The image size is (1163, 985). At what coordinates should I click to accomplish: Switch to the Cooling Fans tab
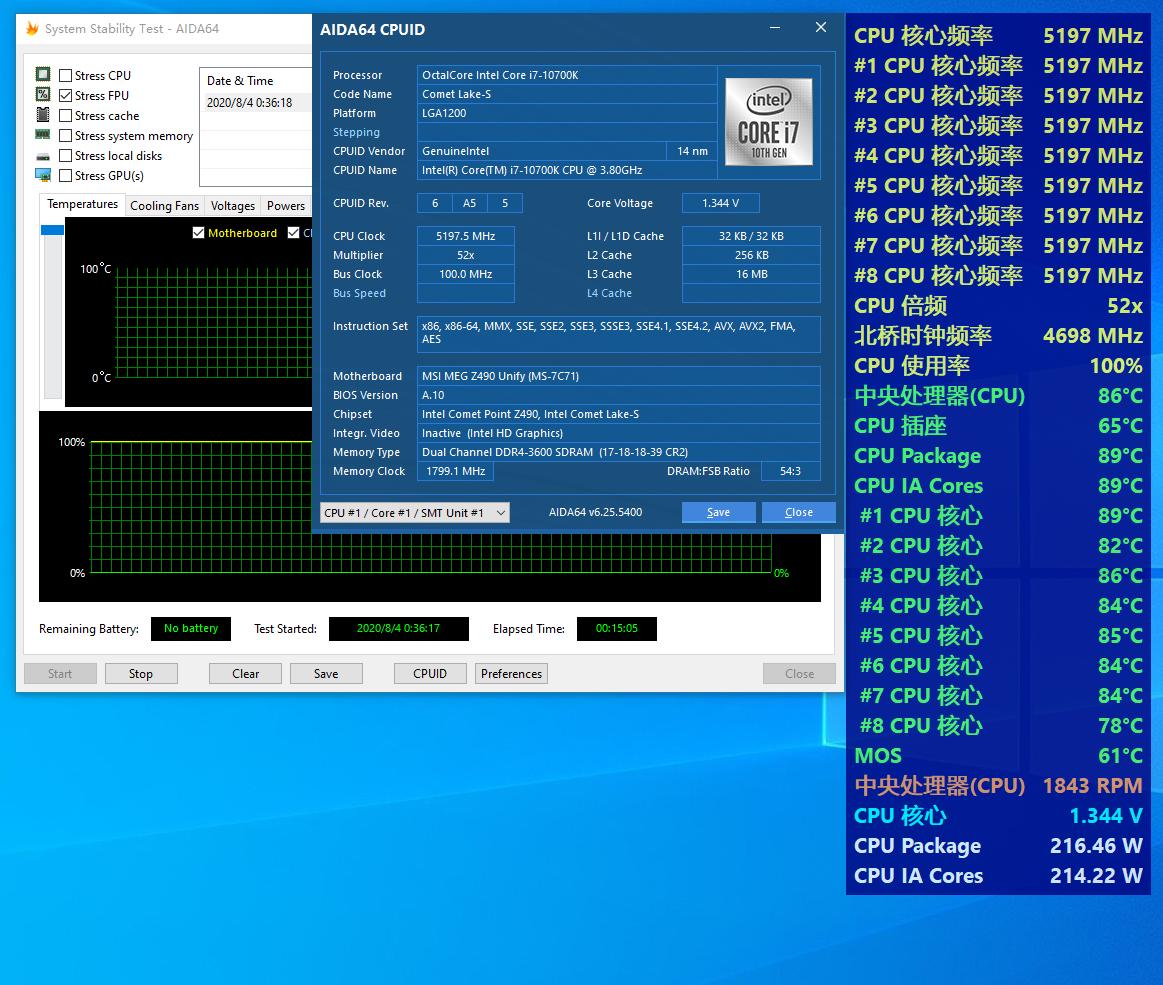[165, 205]
